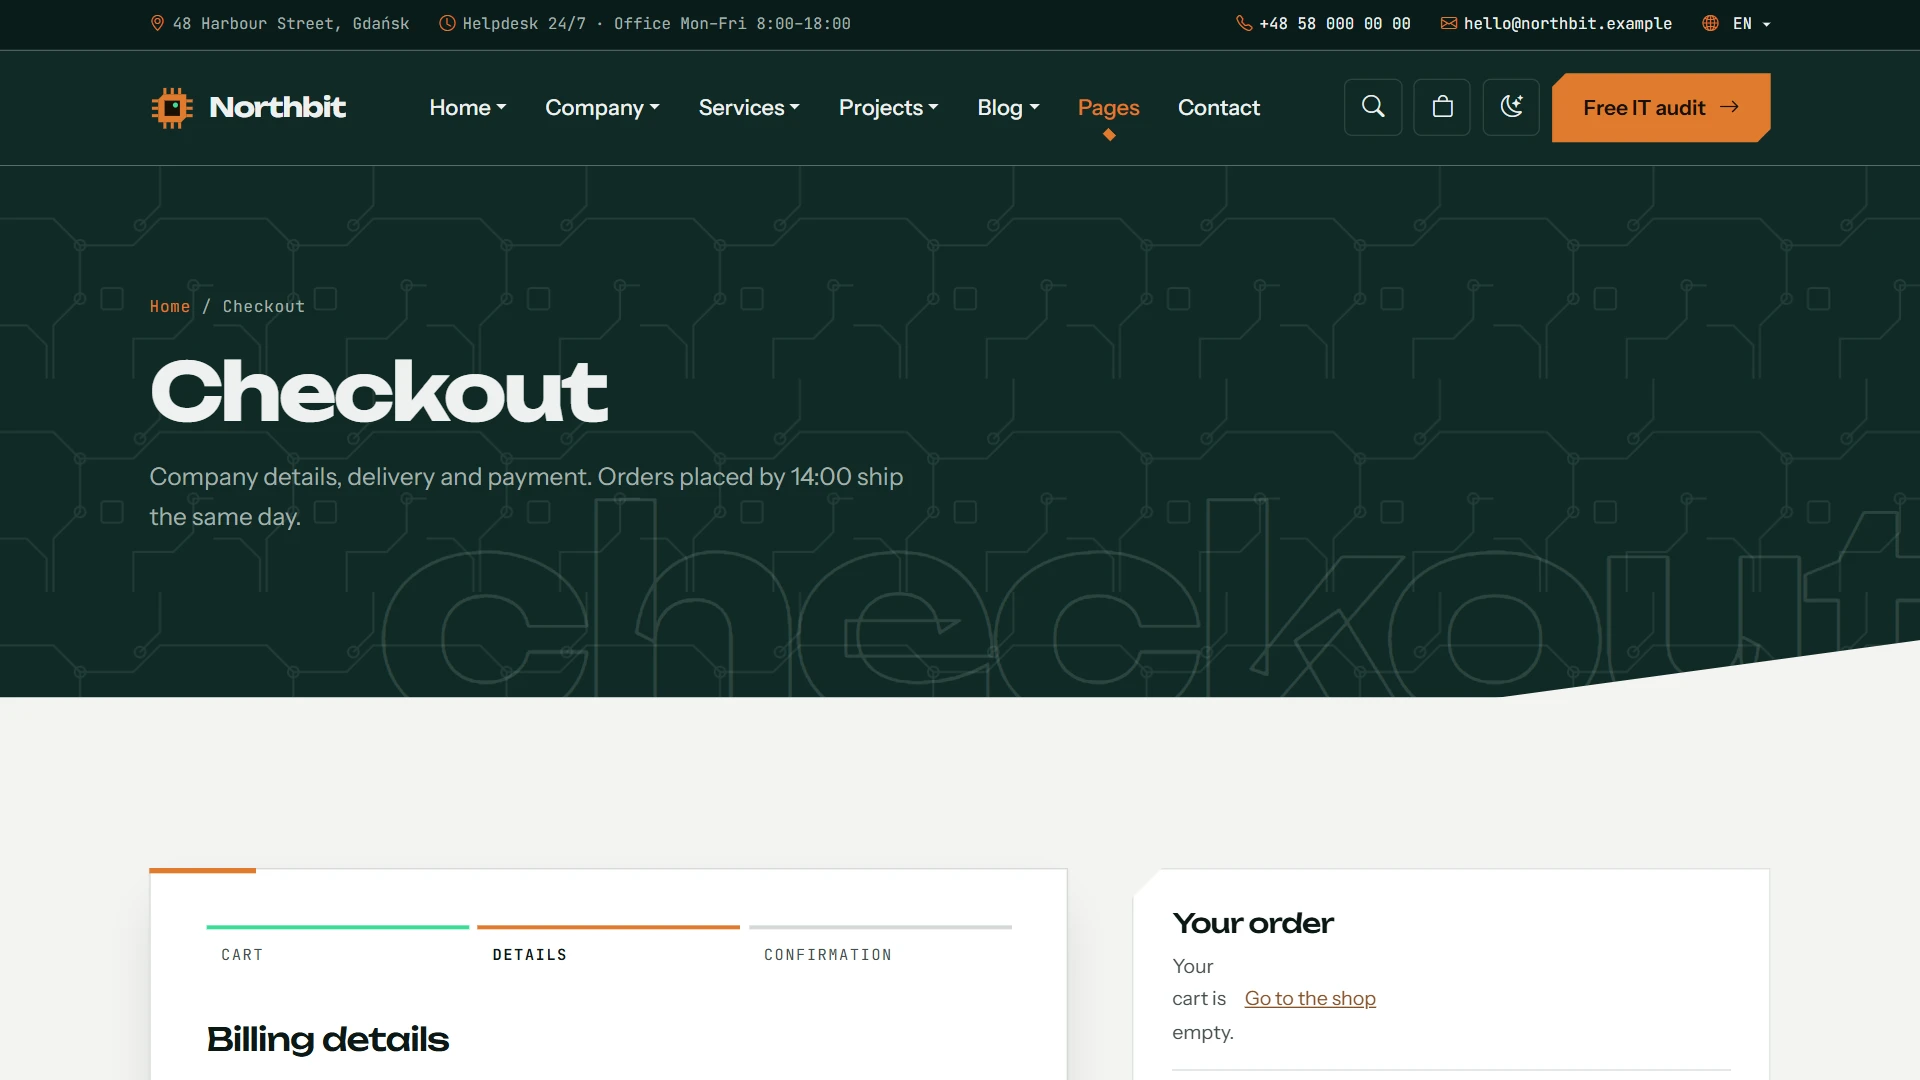1920x1080 pixels.
Task: Click the Your order heading
Action: point(1253,923)
